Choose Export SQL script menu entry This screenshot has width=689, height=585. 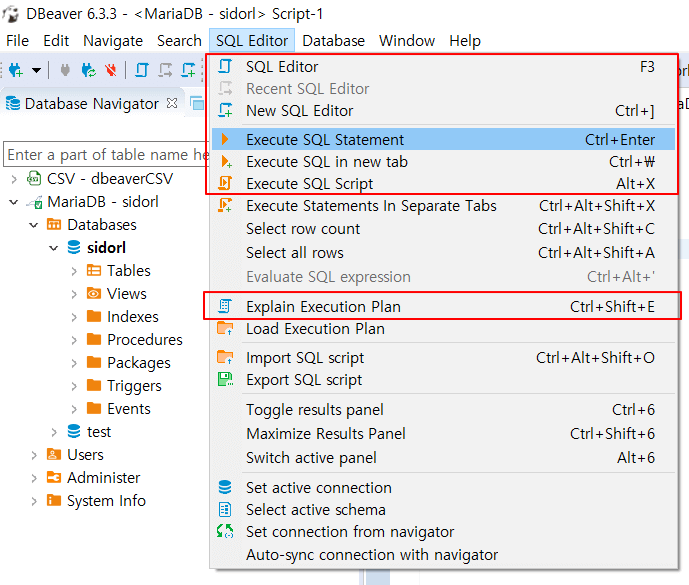(x=443, y=380)
